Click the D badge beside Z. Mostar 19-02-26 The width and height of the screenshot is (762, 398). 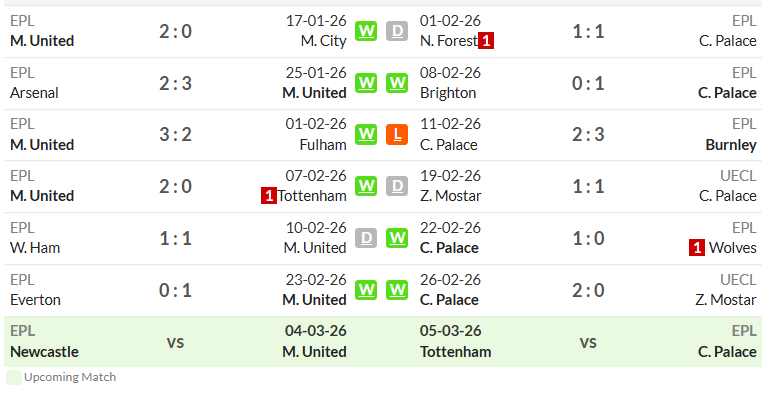pos(397,186)
